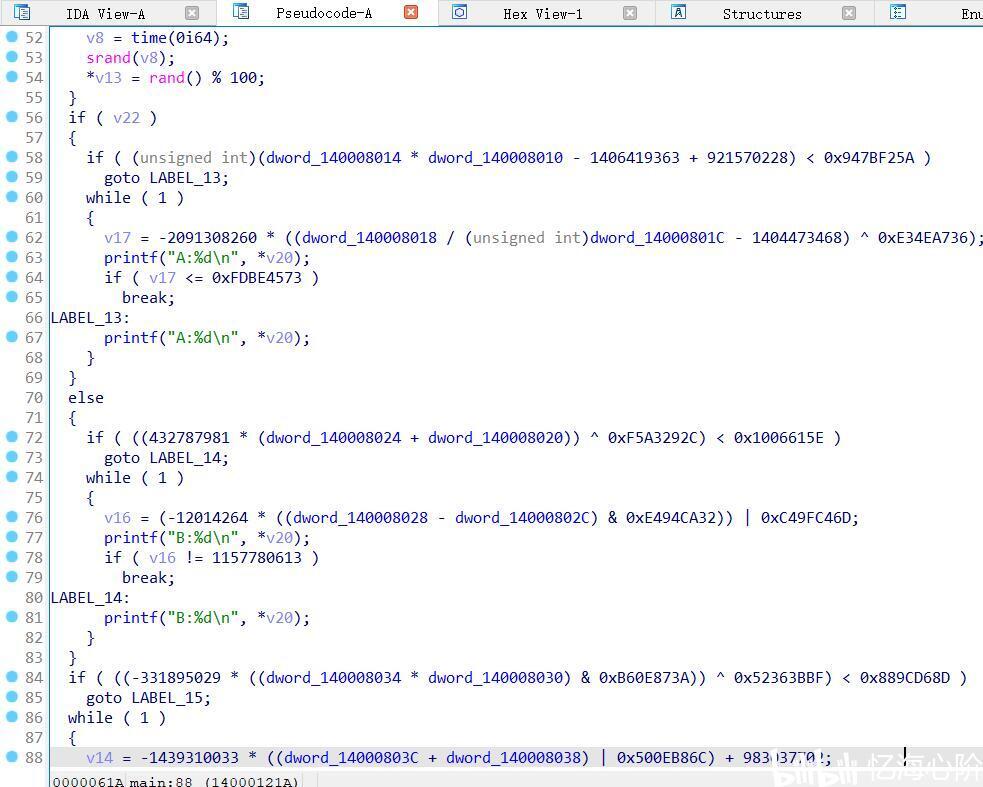Toggle breakpoint dot on line 52
This screenshot has width=983, height=787.
click(x=11, y=37)
